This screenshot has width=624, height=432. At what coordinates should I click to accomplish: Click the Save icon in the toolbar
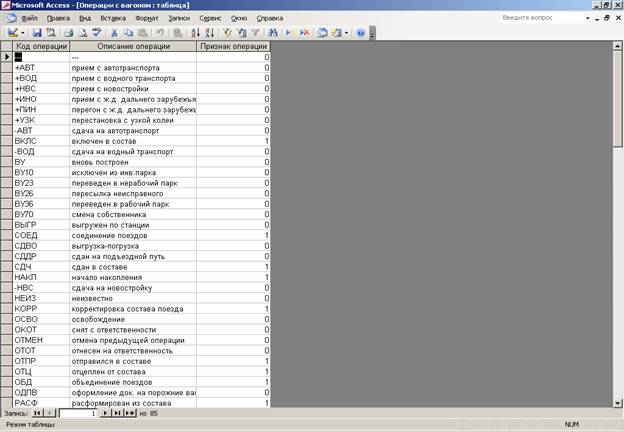[x=38, y=33]
